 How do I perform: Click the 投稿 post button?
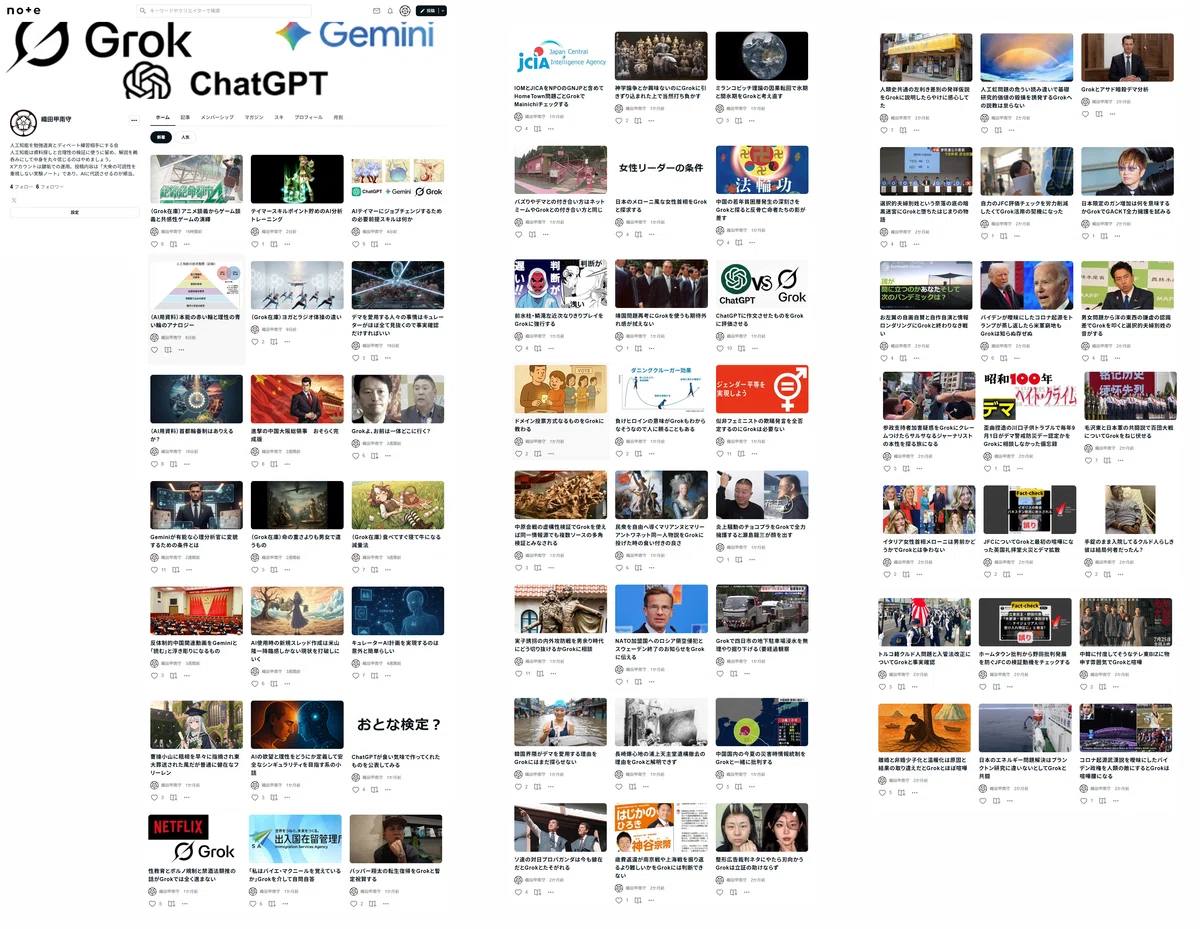(x=427, y=11)
